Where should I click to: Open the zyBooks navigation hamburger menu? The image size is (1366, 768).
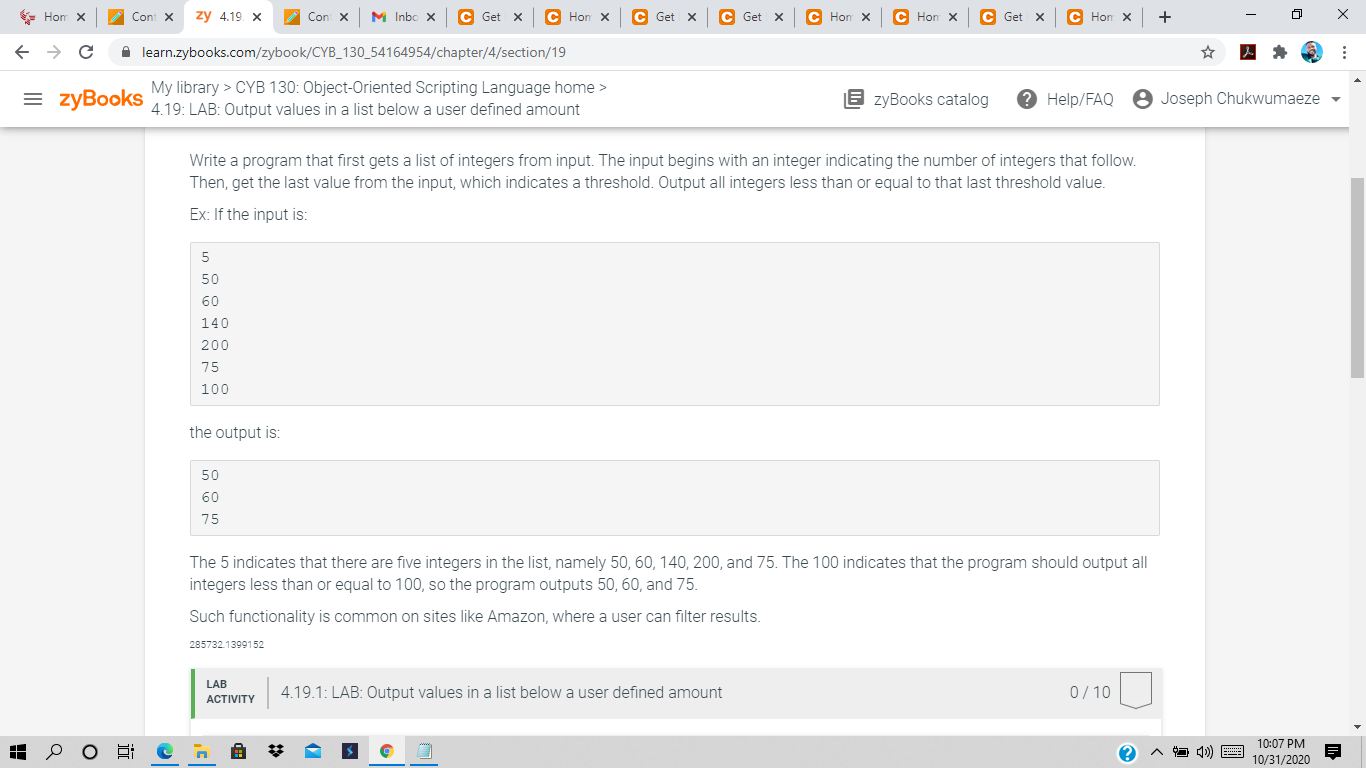tap(33, 99)
